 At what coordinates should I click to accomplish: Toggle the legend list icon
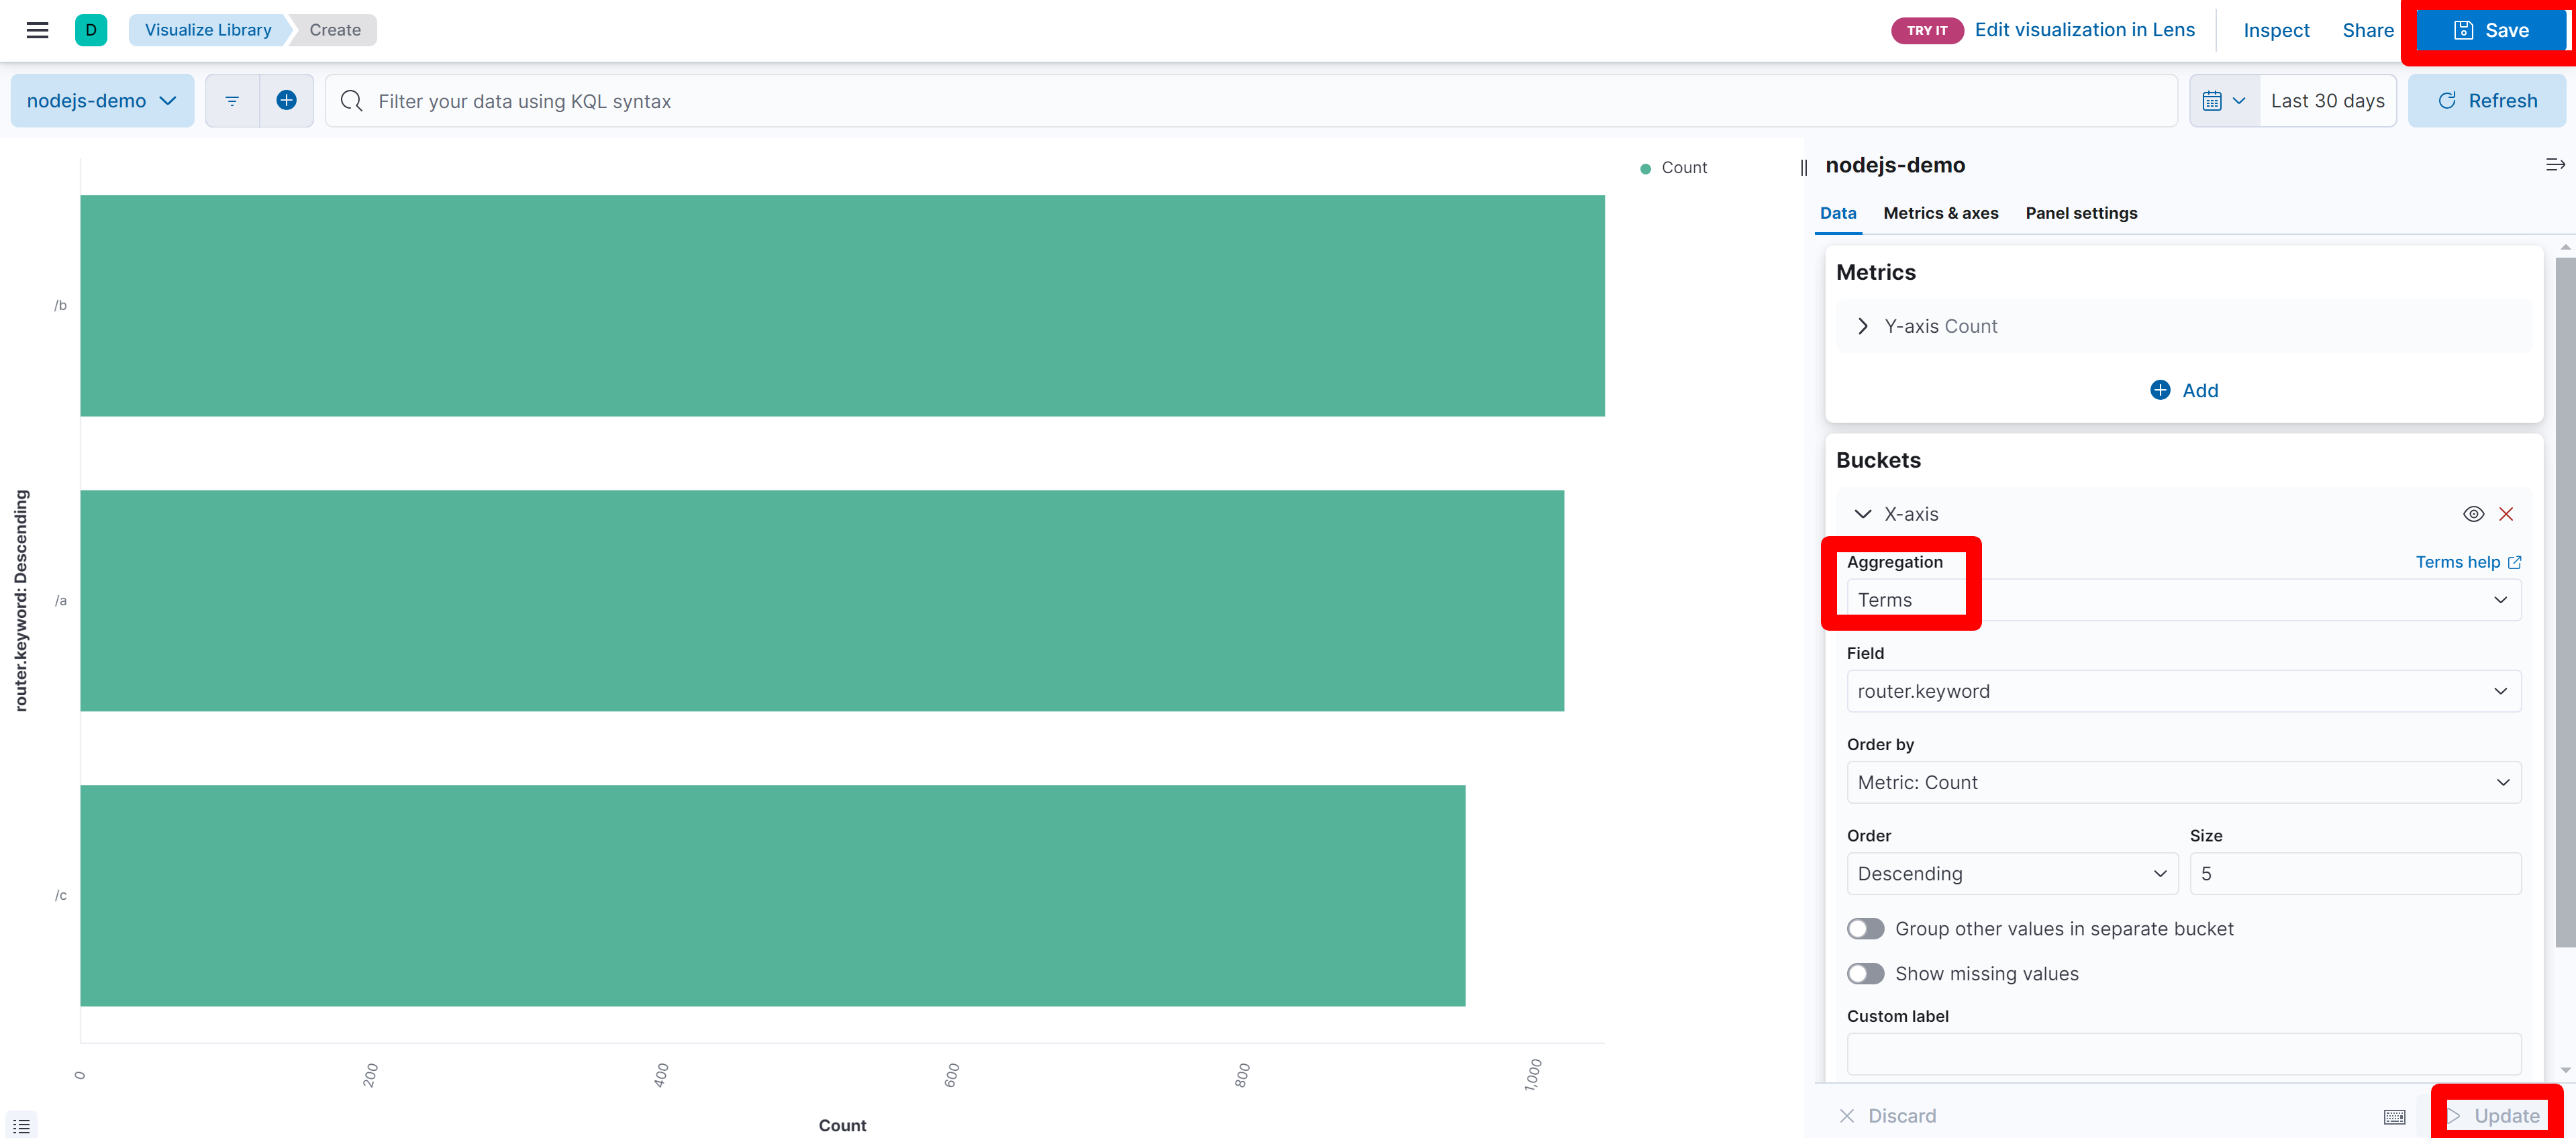coord(21,1125)
